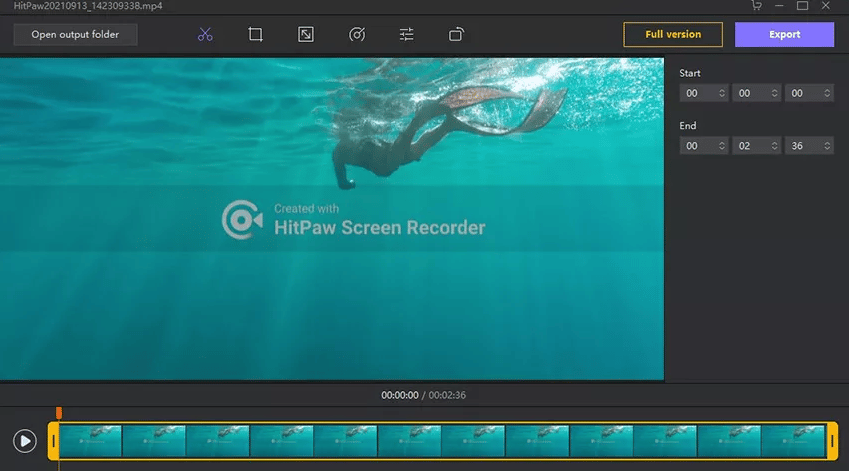This screenshot has height=471, width=849.
Task: Click the Start label
Action: coord(690,73)
